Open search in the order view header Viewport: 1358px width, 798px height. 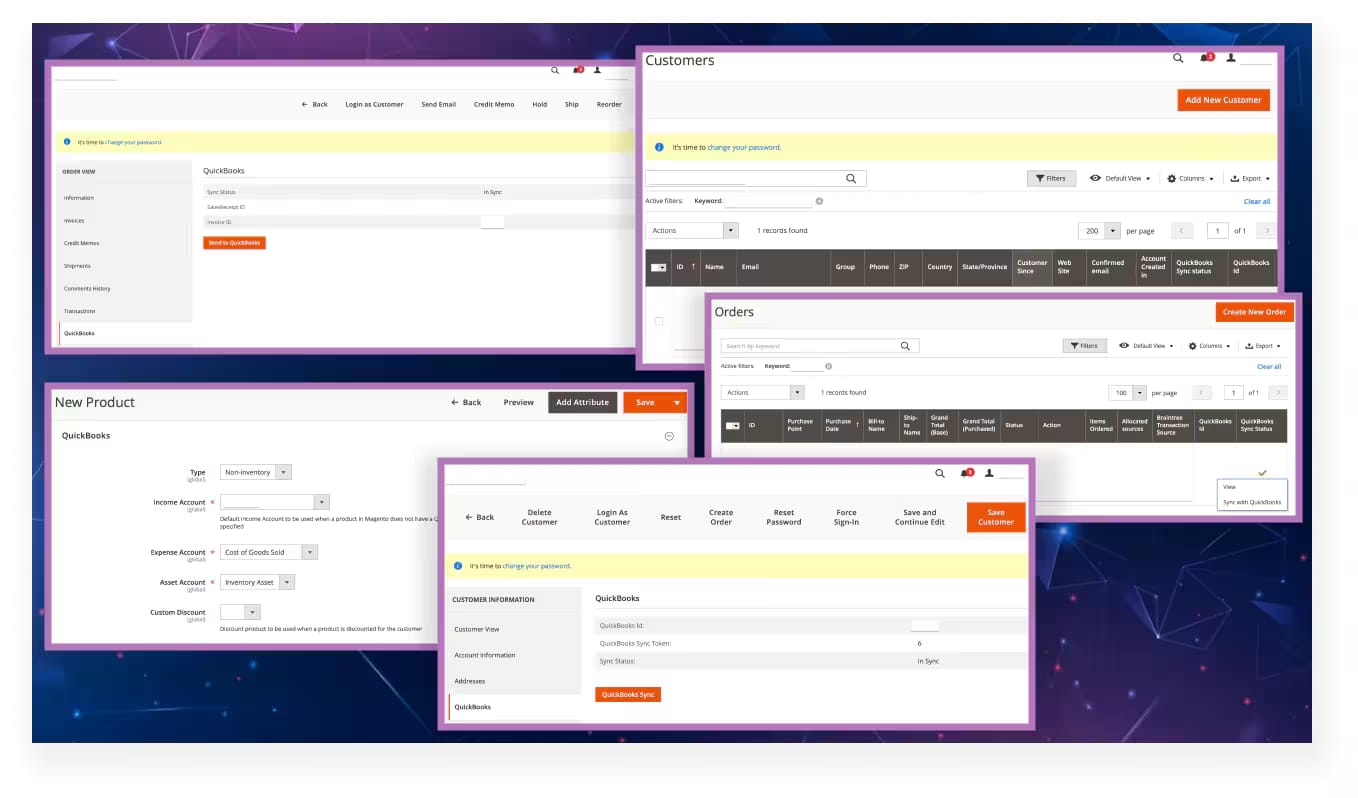[555, 71]
